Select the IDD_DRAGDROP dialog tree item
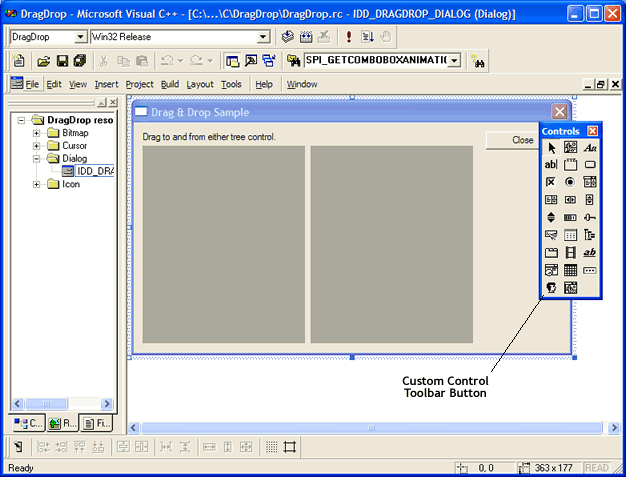 click(x=94, y=171)
